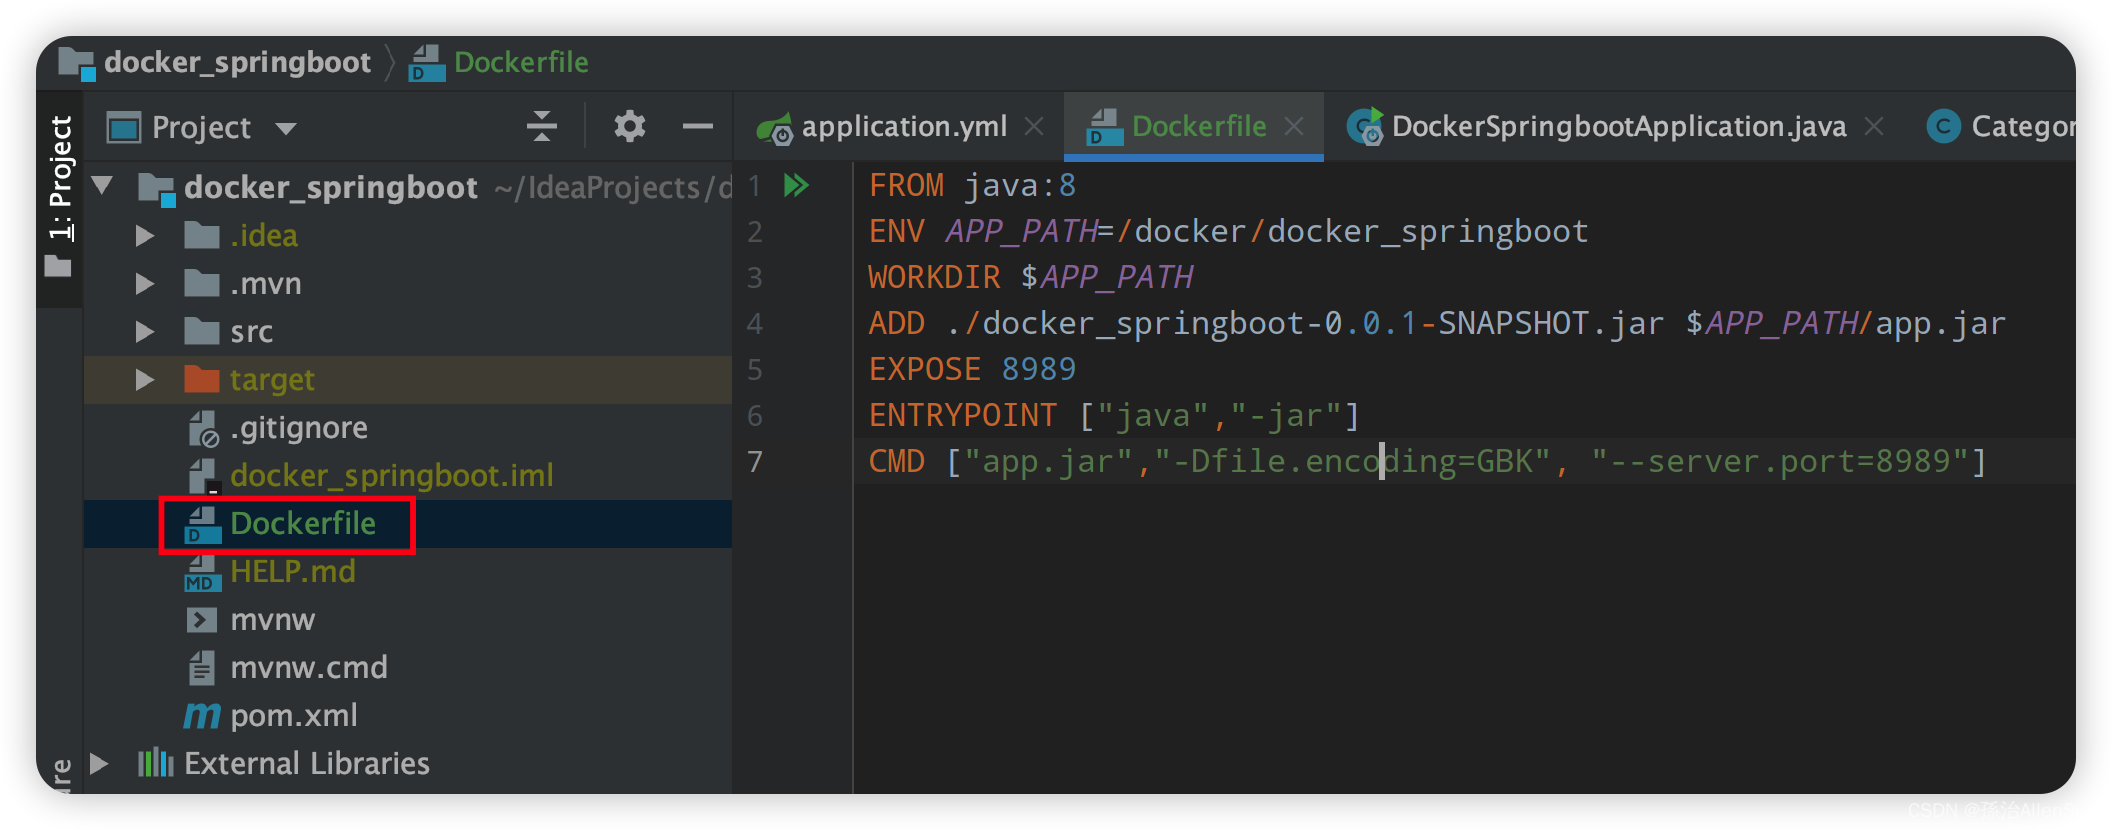Click WORKDIR keyword on line 3
The height and width of the screenshot is (830, 2112).
coord(934,277)
